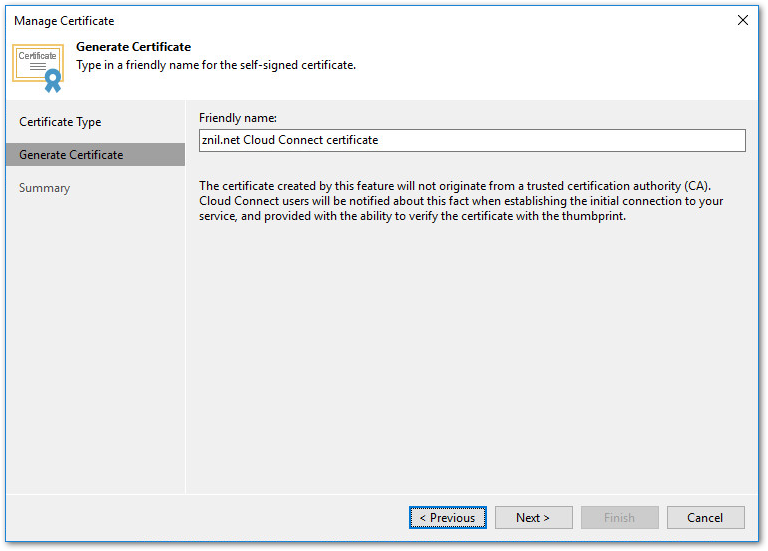768x551 pixels.
Task: Proceed with the Next button
Action: (533, 518)
